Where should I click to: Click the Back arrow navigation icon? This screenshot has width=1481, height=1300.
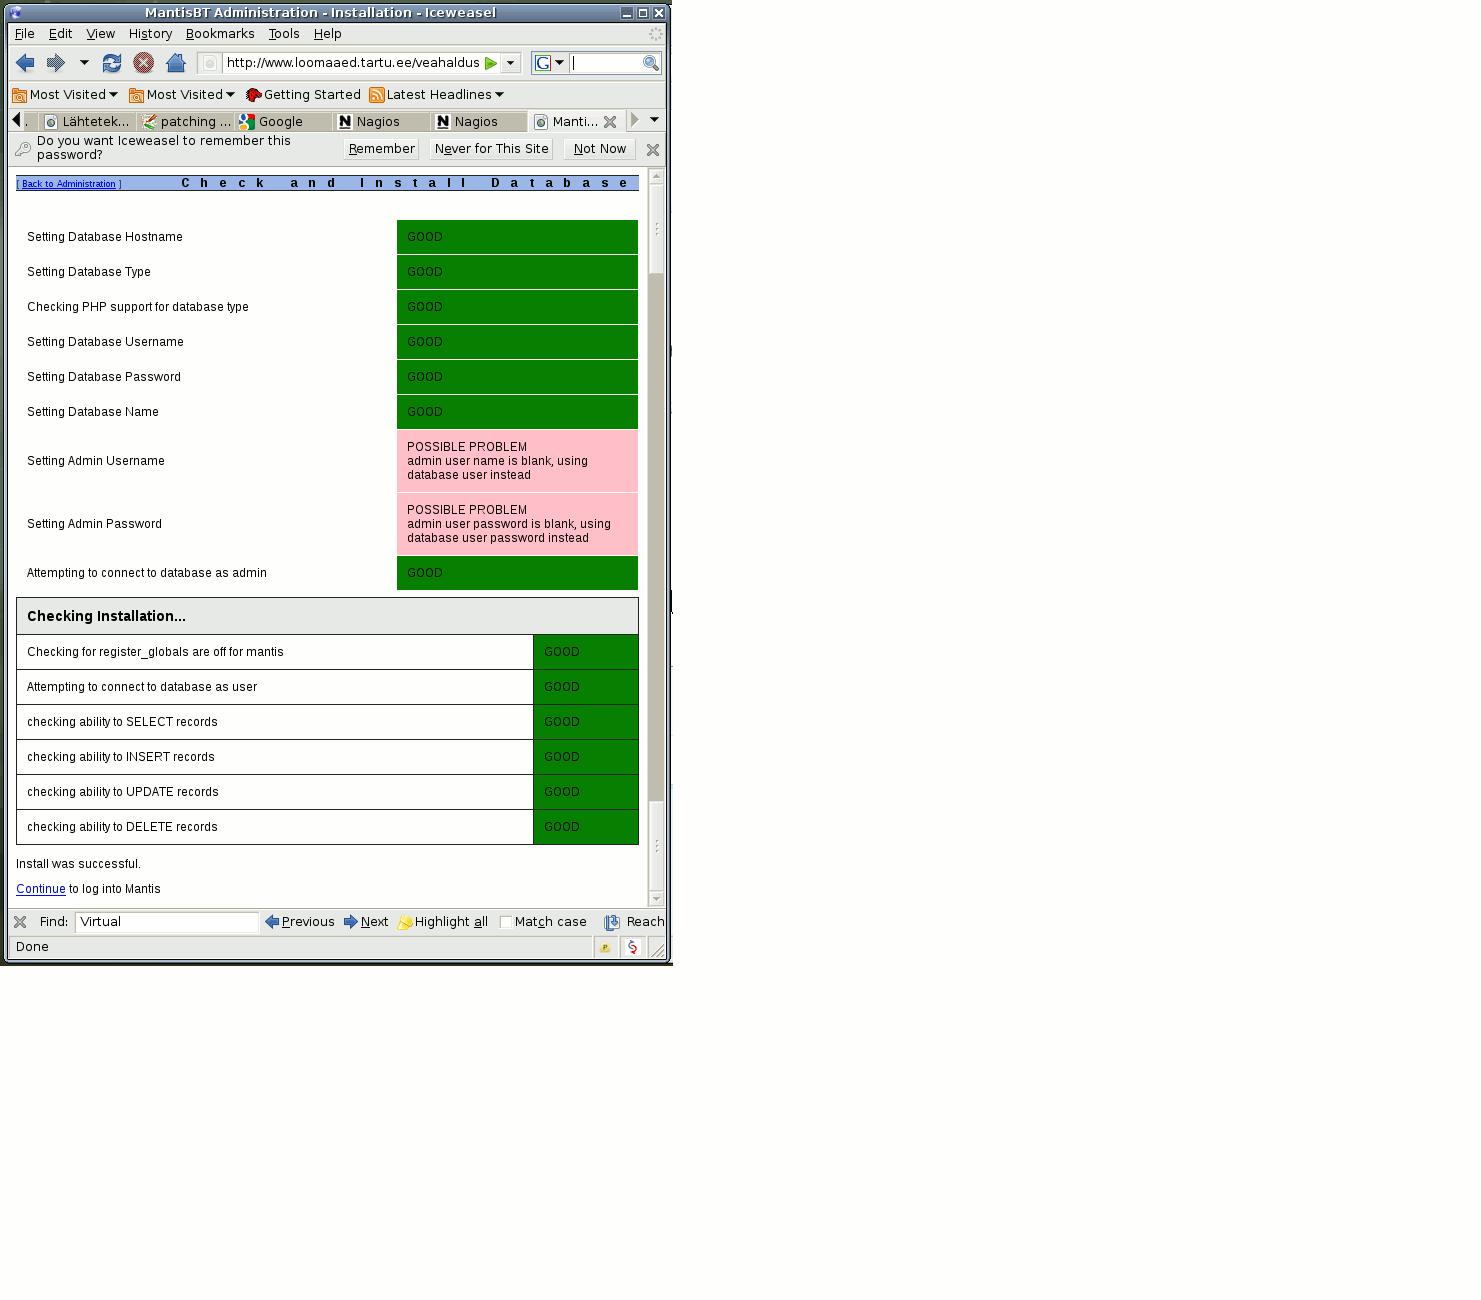[25, 63]
